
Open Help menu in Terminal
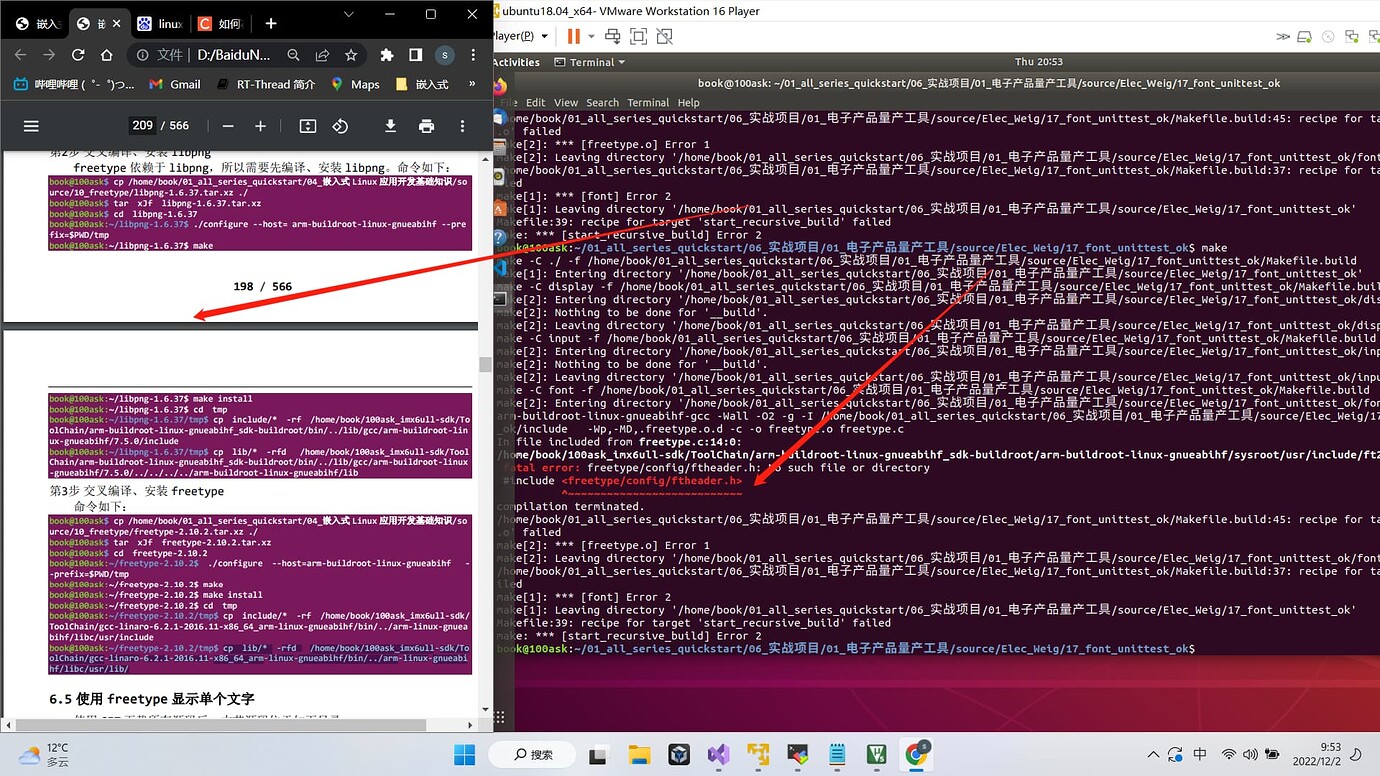pyautogui.click(x=688, y=102)
